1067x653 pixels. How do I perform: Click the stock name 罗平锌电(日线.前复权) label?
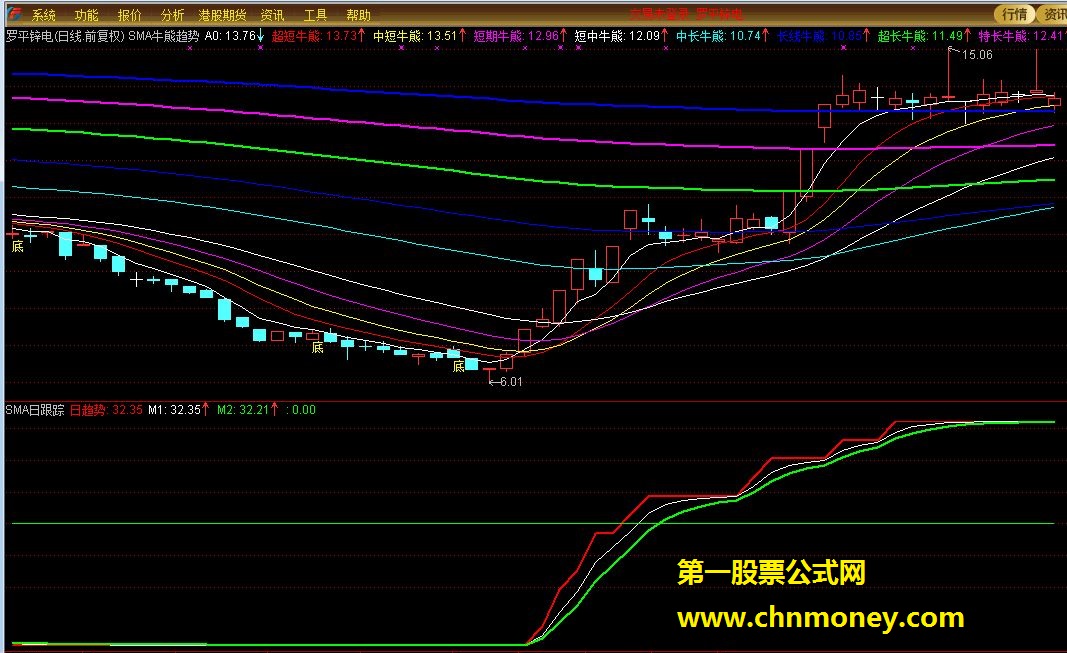tap(65, 36)
